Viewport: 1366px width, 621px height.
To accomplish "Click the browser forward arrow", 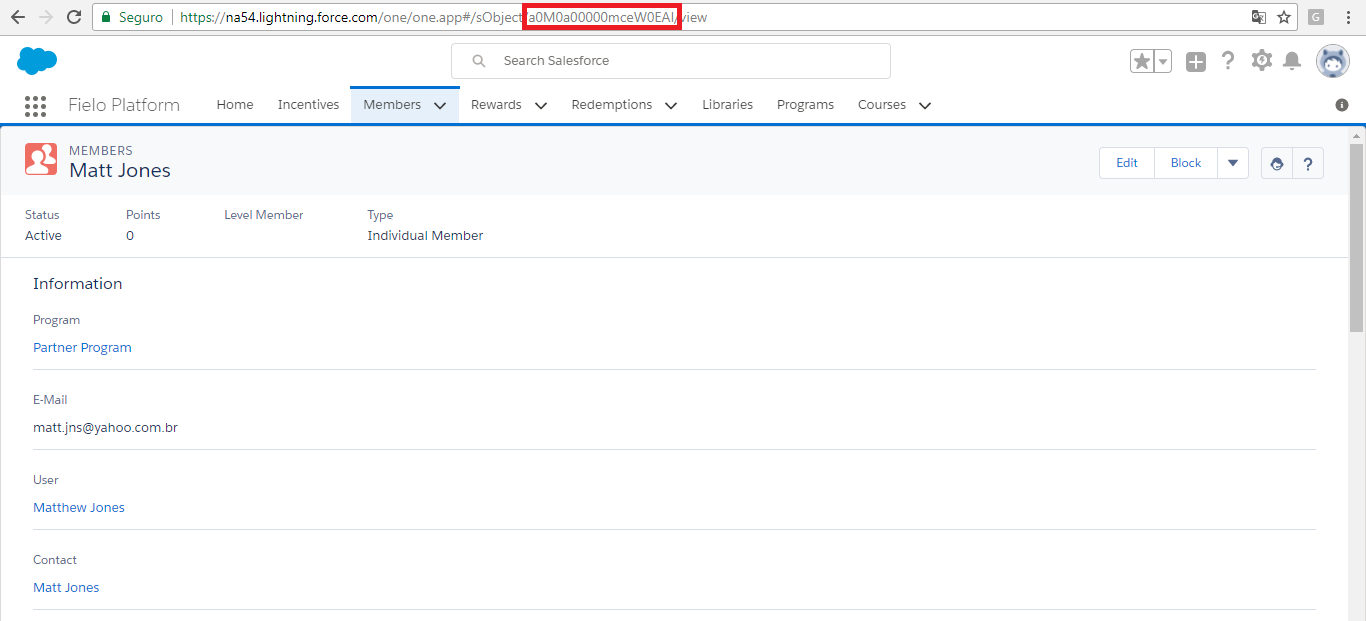I will [x=45, y=17].
